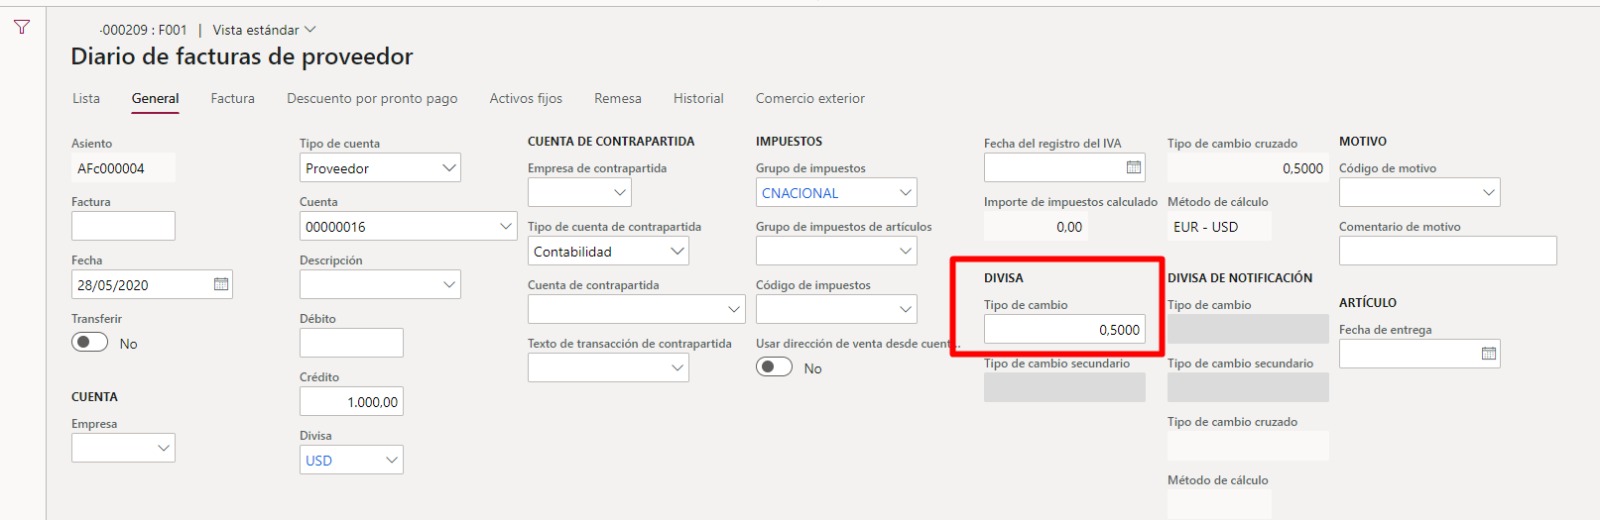The image size is (1600, 520).
Task: Open the Historial tab
Action: (698, 98)
